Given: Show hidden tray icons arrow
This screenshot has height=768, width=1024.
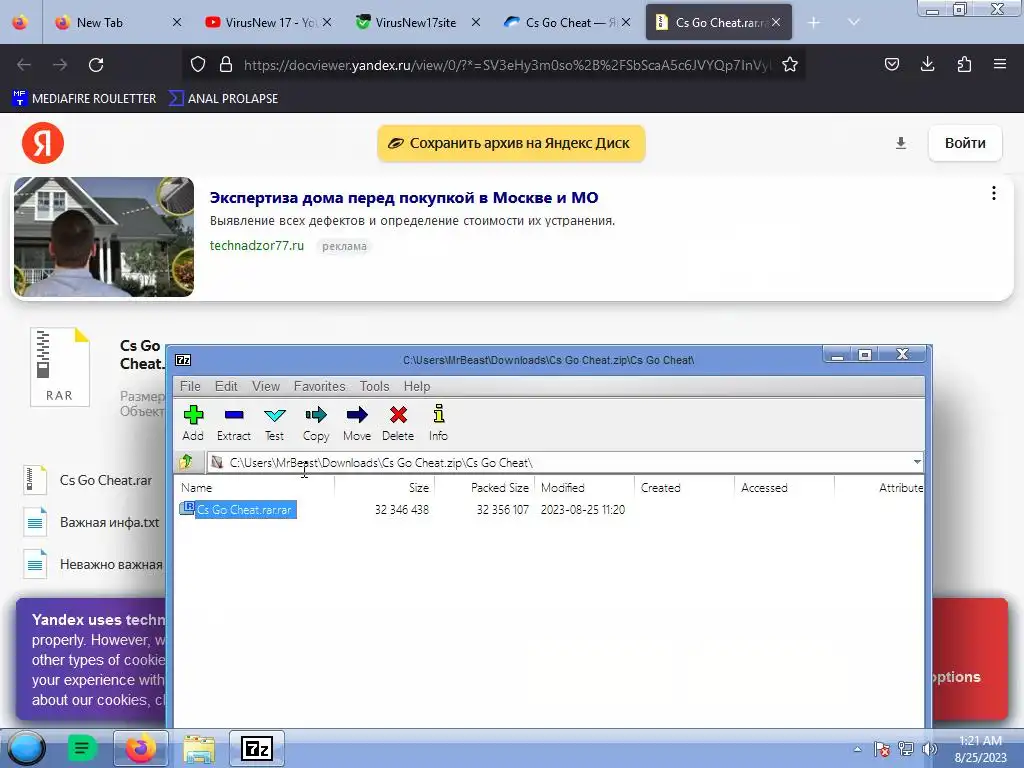Looking at the screenshot, I should coord(857,749).
